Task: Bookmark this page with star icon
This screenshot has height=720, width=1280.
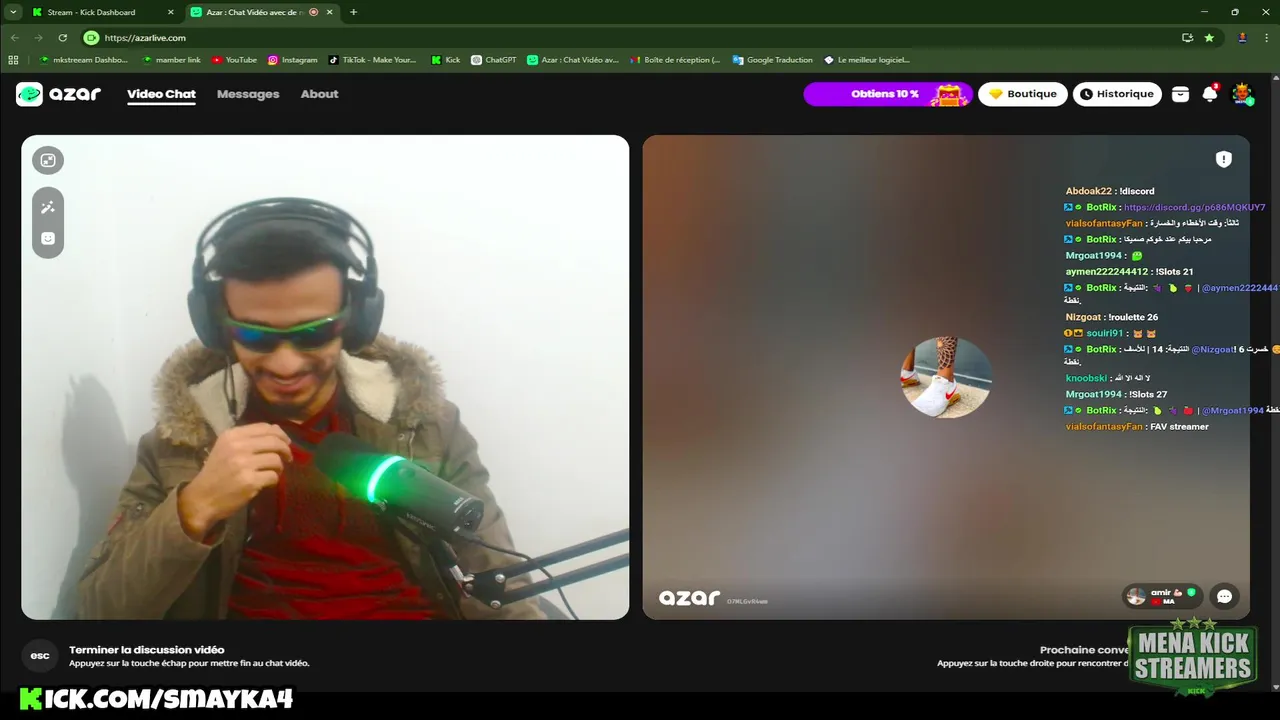Action: [x=1209, y=37]
